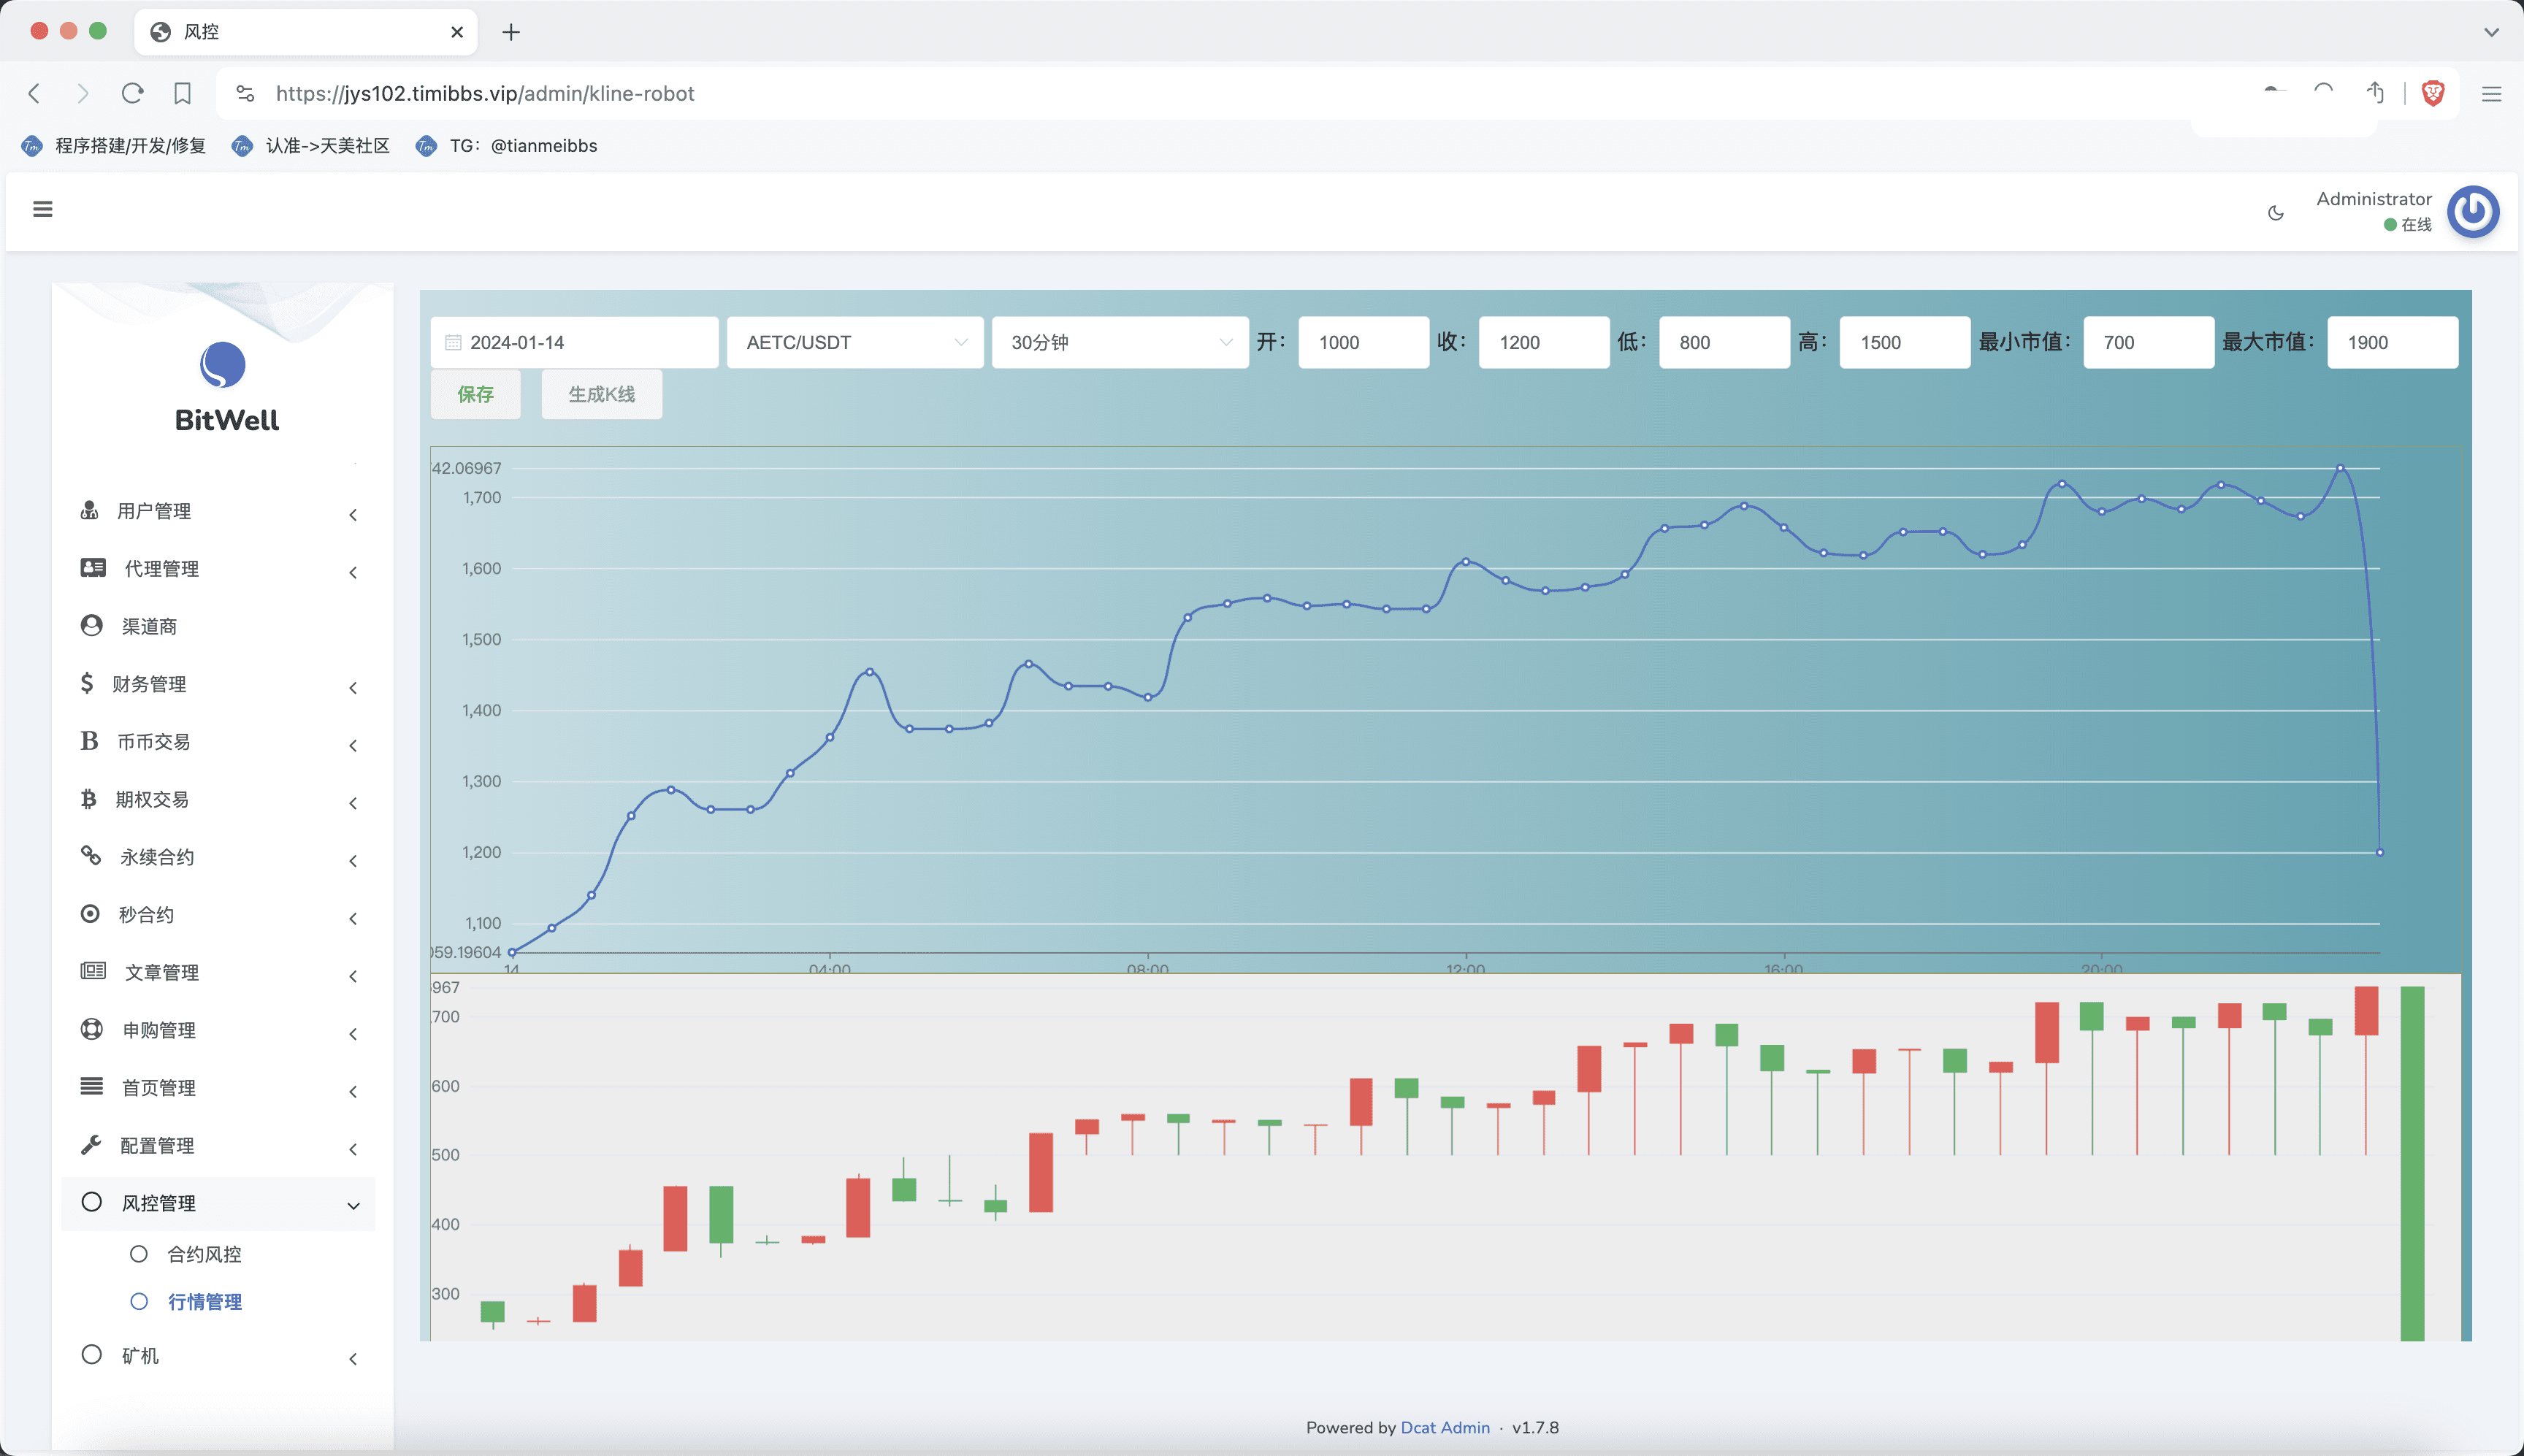Toggle dark mode moon icon

tap(2276, 213)
